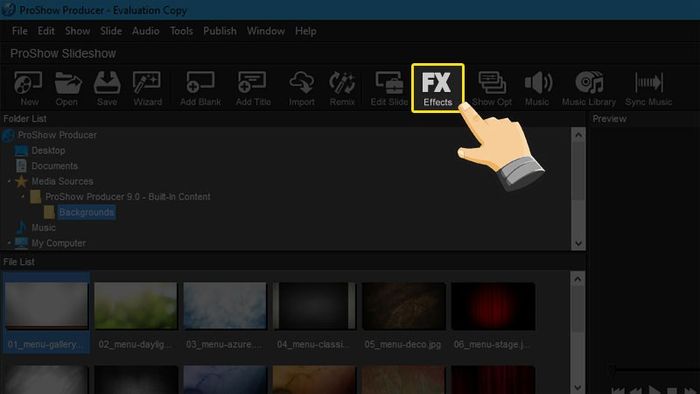Open Show Opt settings
Viewport: 700px width, 394px height.
(492, 88)
